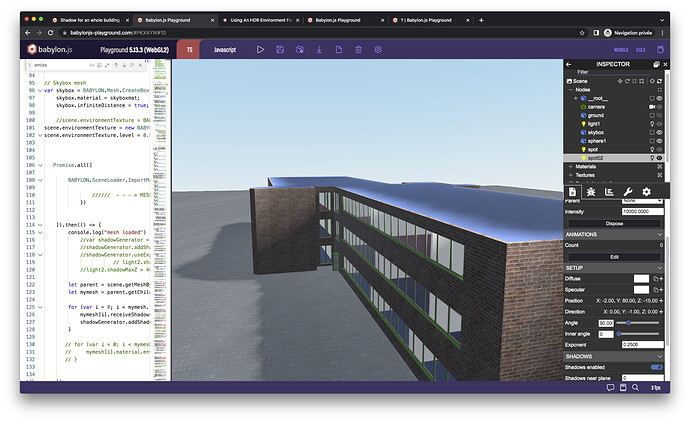Expand Specular color components with plus

tap(661, 290)
